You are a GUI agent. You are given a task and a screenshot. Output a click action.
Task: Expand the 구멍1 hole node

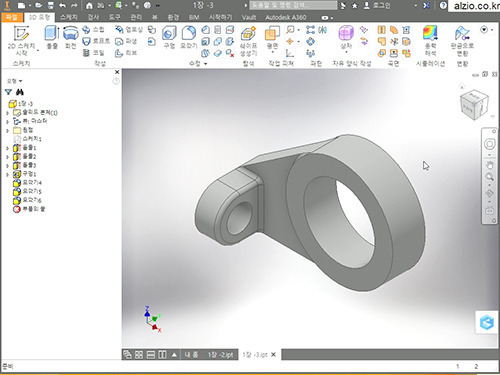pyautogui.click(x=7, y=174)
